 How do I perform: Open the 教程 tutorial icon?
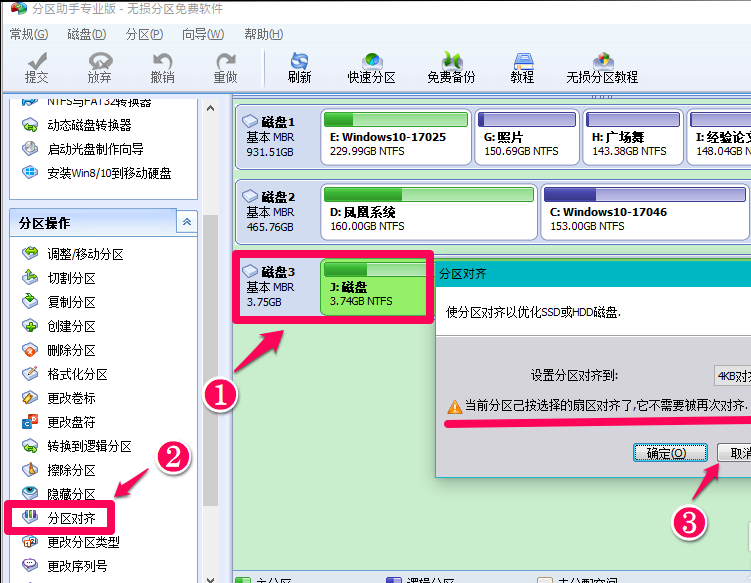pyautogui.click(x=521, y=67)
